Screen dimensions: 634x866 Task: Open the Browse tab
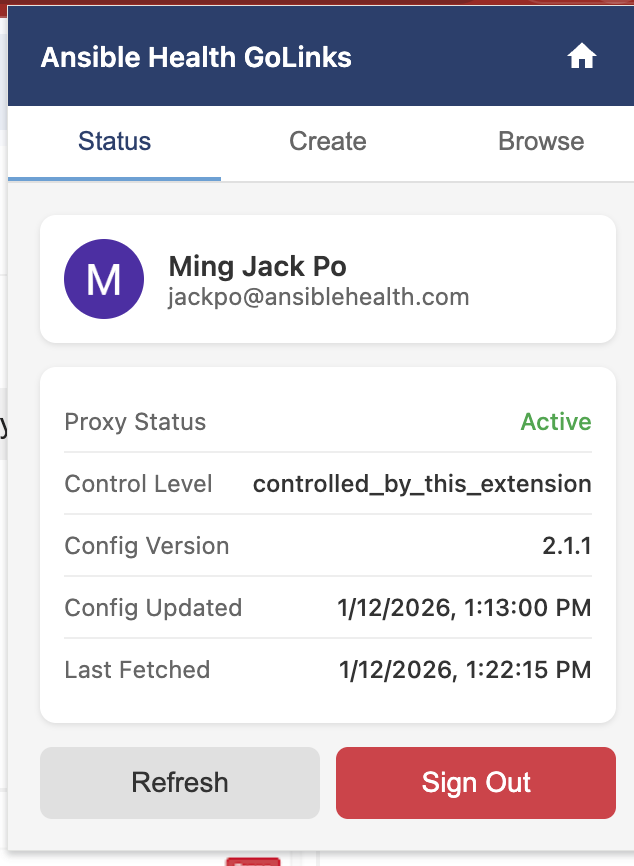point(541,141)
